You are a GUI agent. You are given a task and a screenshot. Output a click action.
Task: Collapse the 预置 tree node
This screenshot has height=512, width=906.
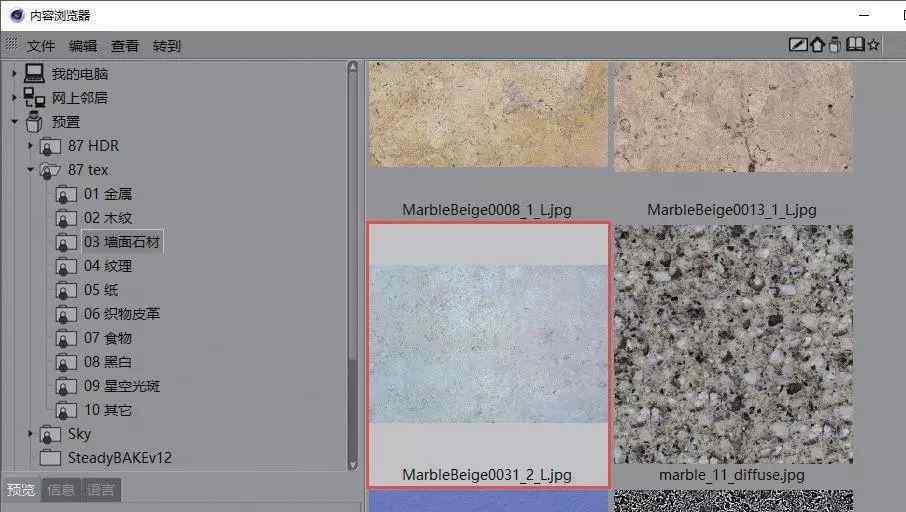click(14, 121)
